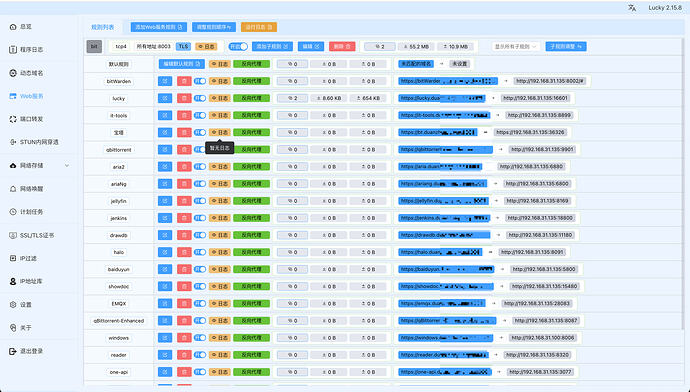This screenshot has height=392, width=690.
Task: Click the 所有地址:8003 listen address label
Action: click(153, 46)
